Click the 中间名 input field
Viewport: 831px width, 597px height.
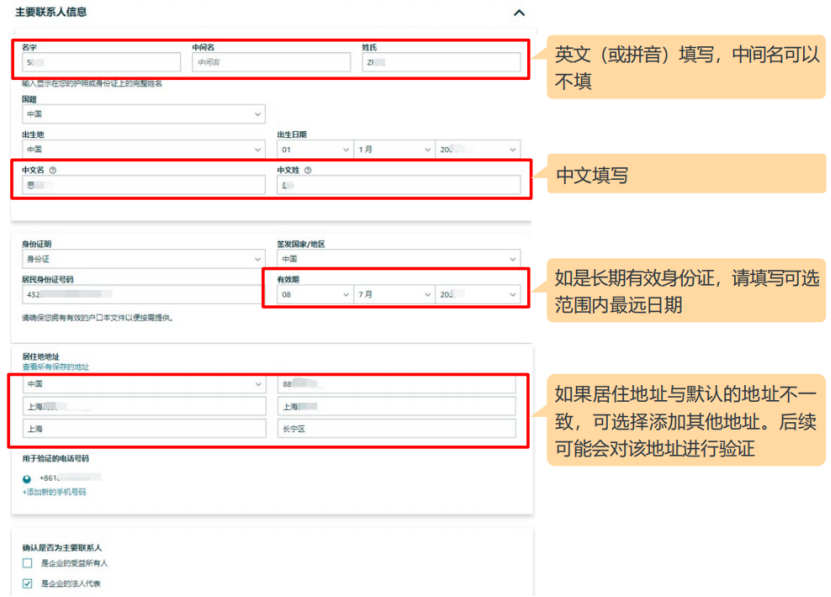pos(264,62)
